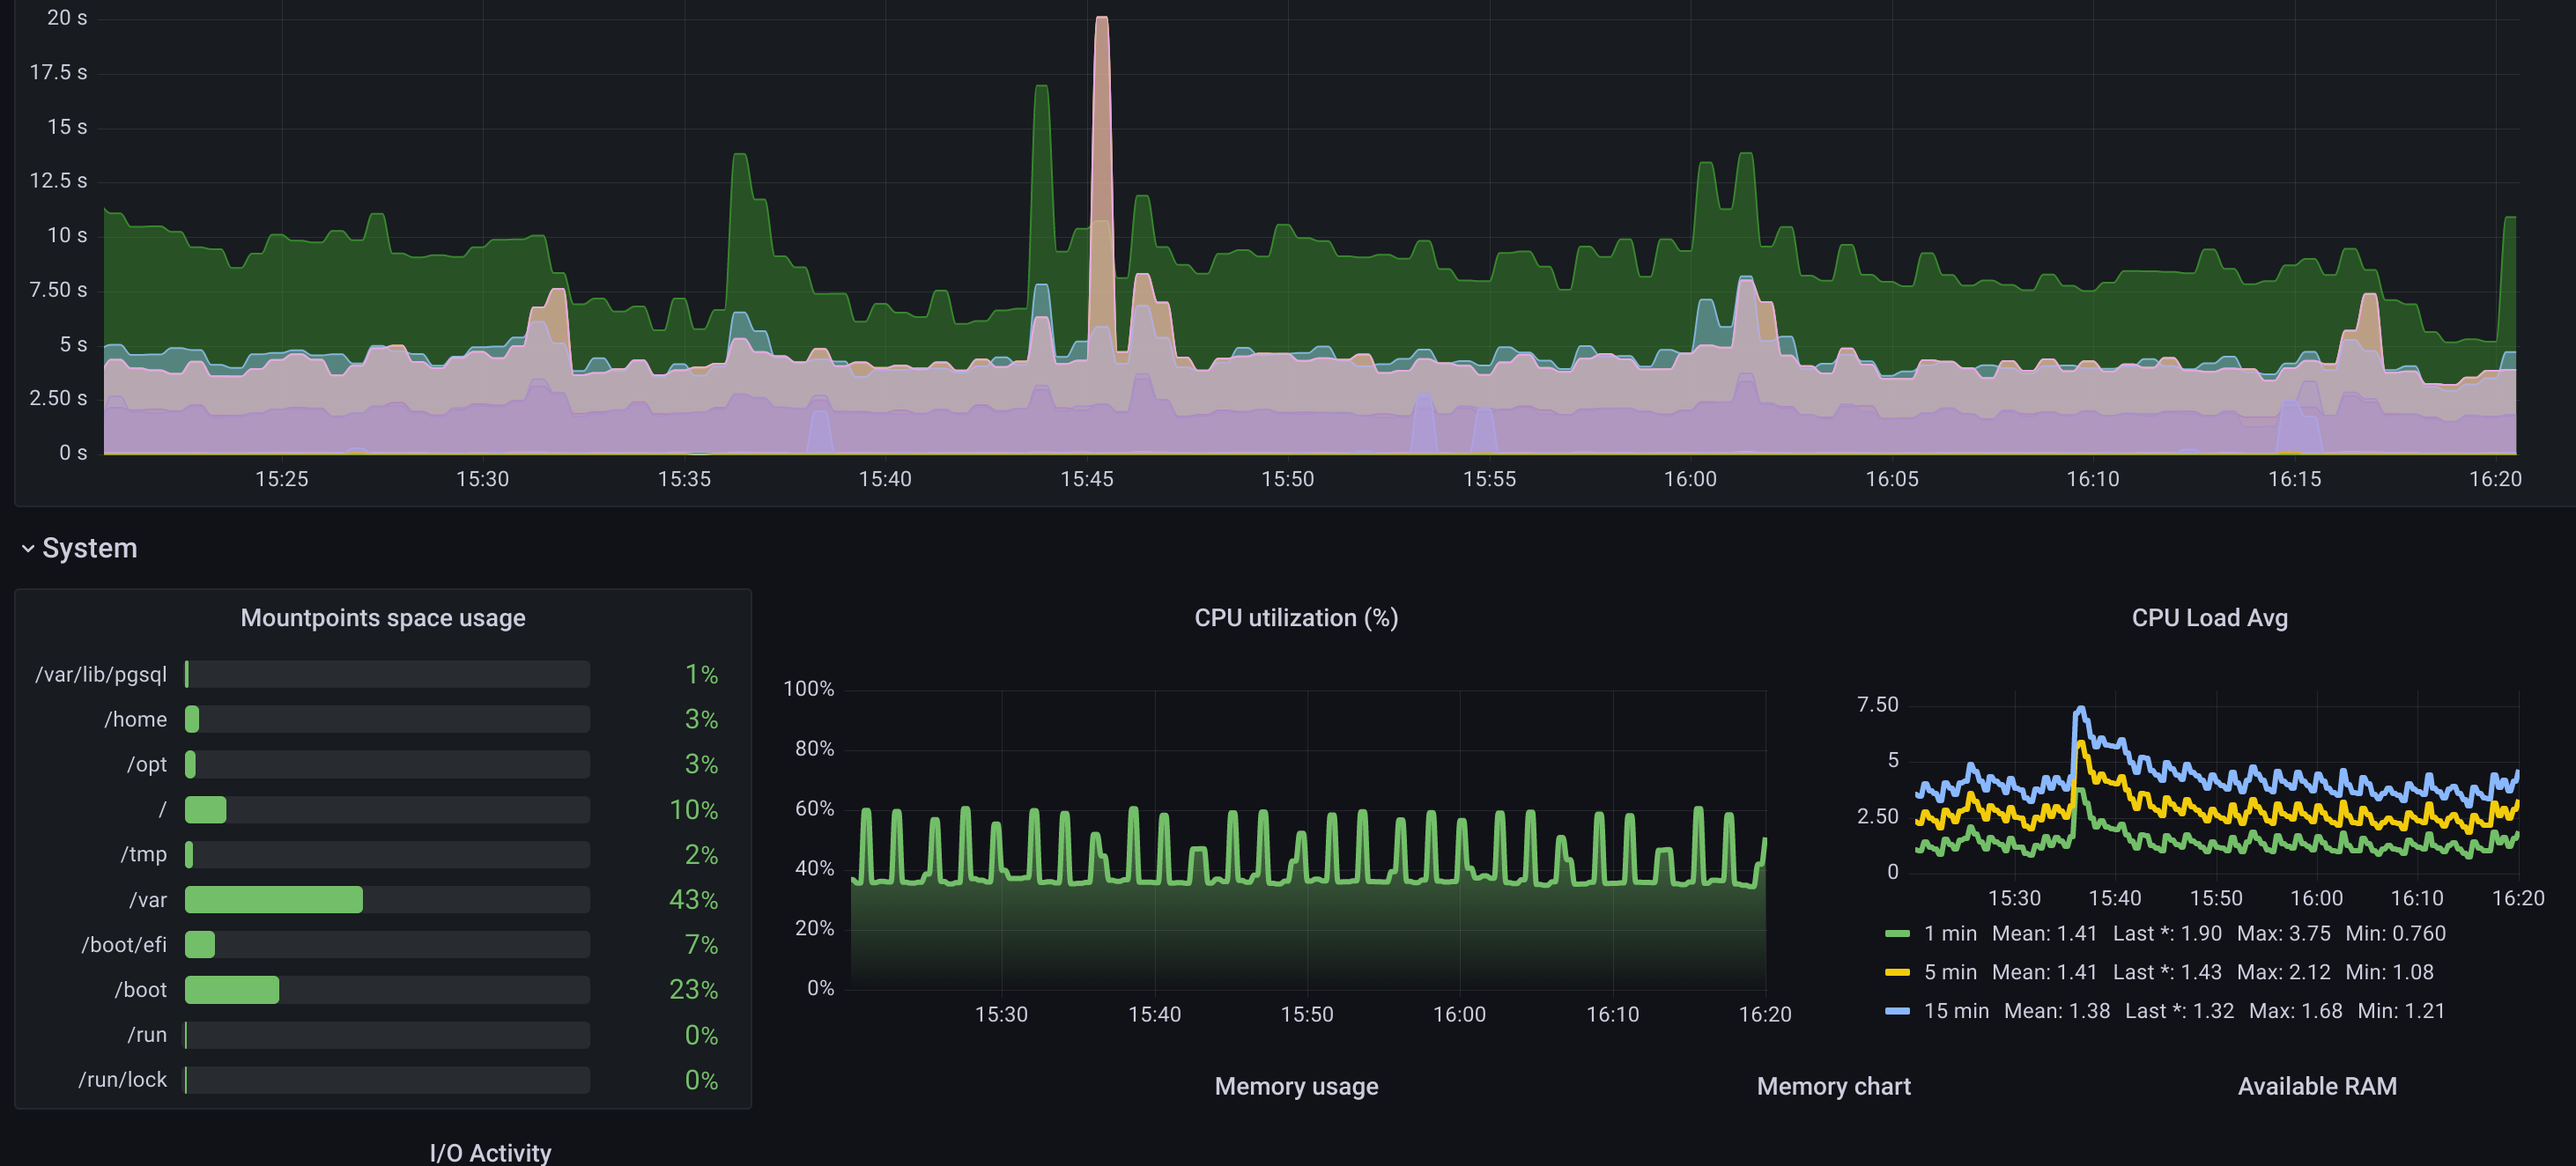Click the 43% value for /var

[693, 899]
